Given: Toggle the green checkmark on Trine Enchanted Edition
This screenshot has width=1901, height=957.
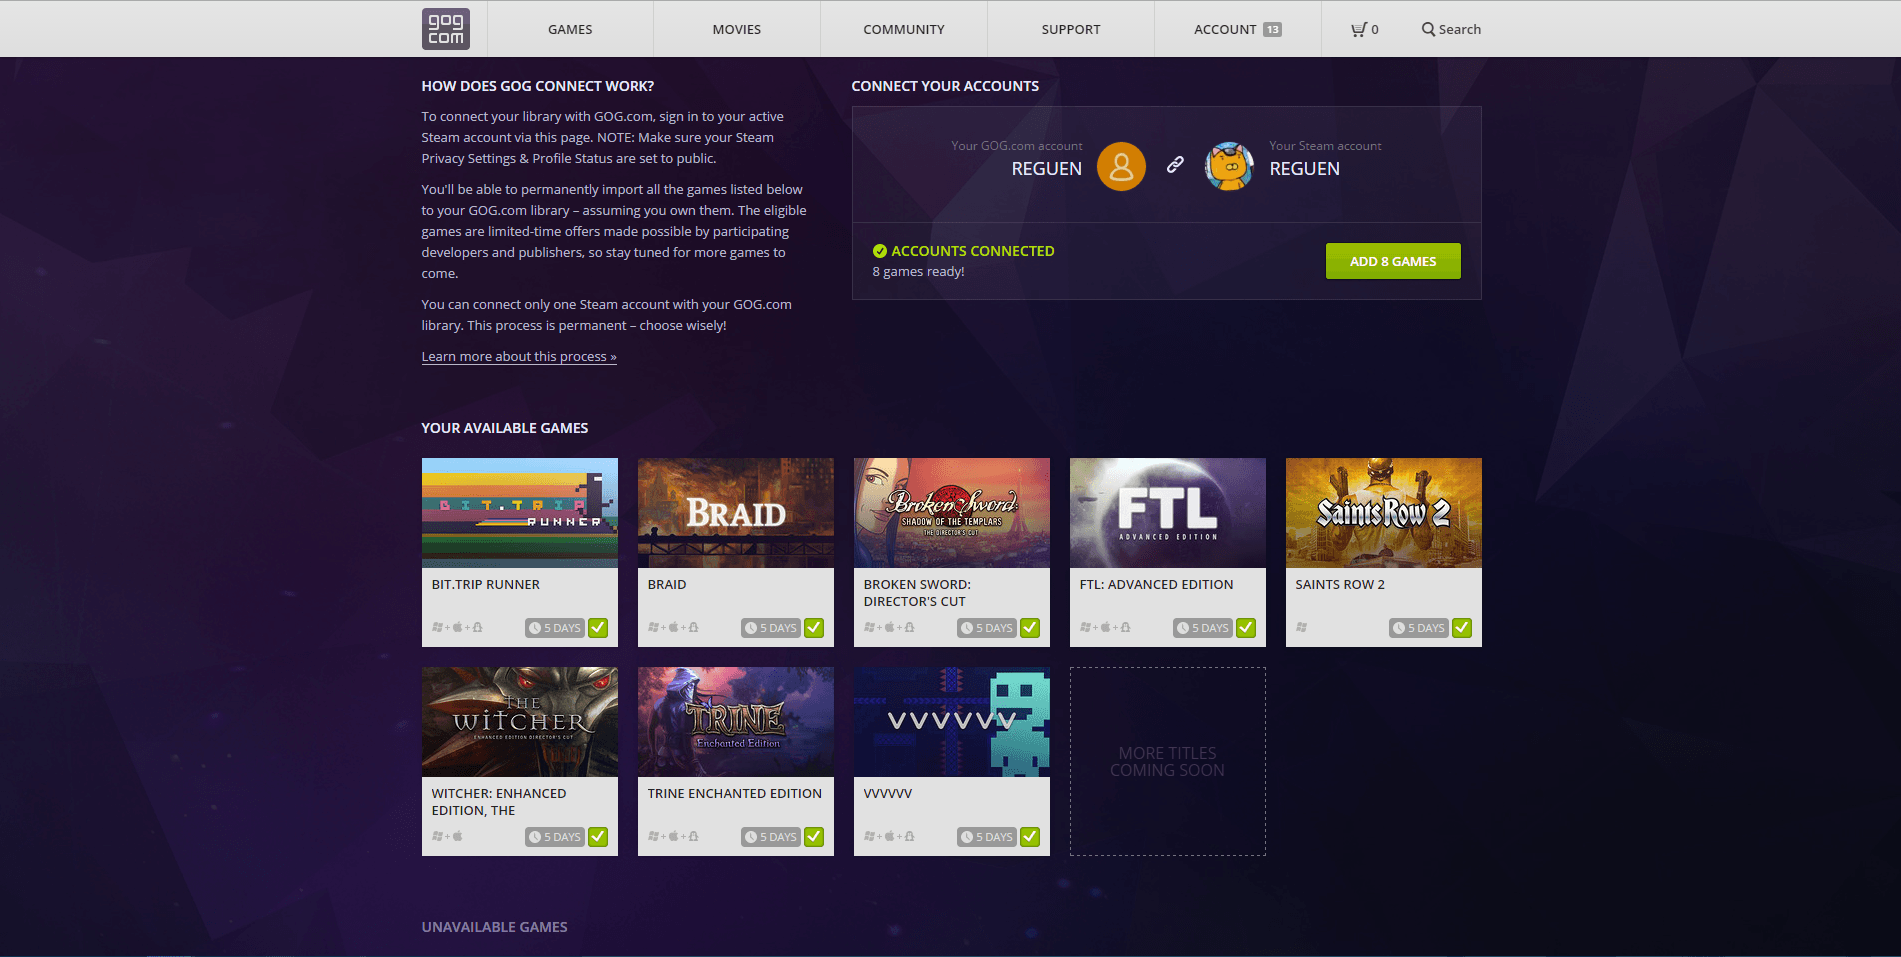Looking at the screenshot, I should 814,837.
